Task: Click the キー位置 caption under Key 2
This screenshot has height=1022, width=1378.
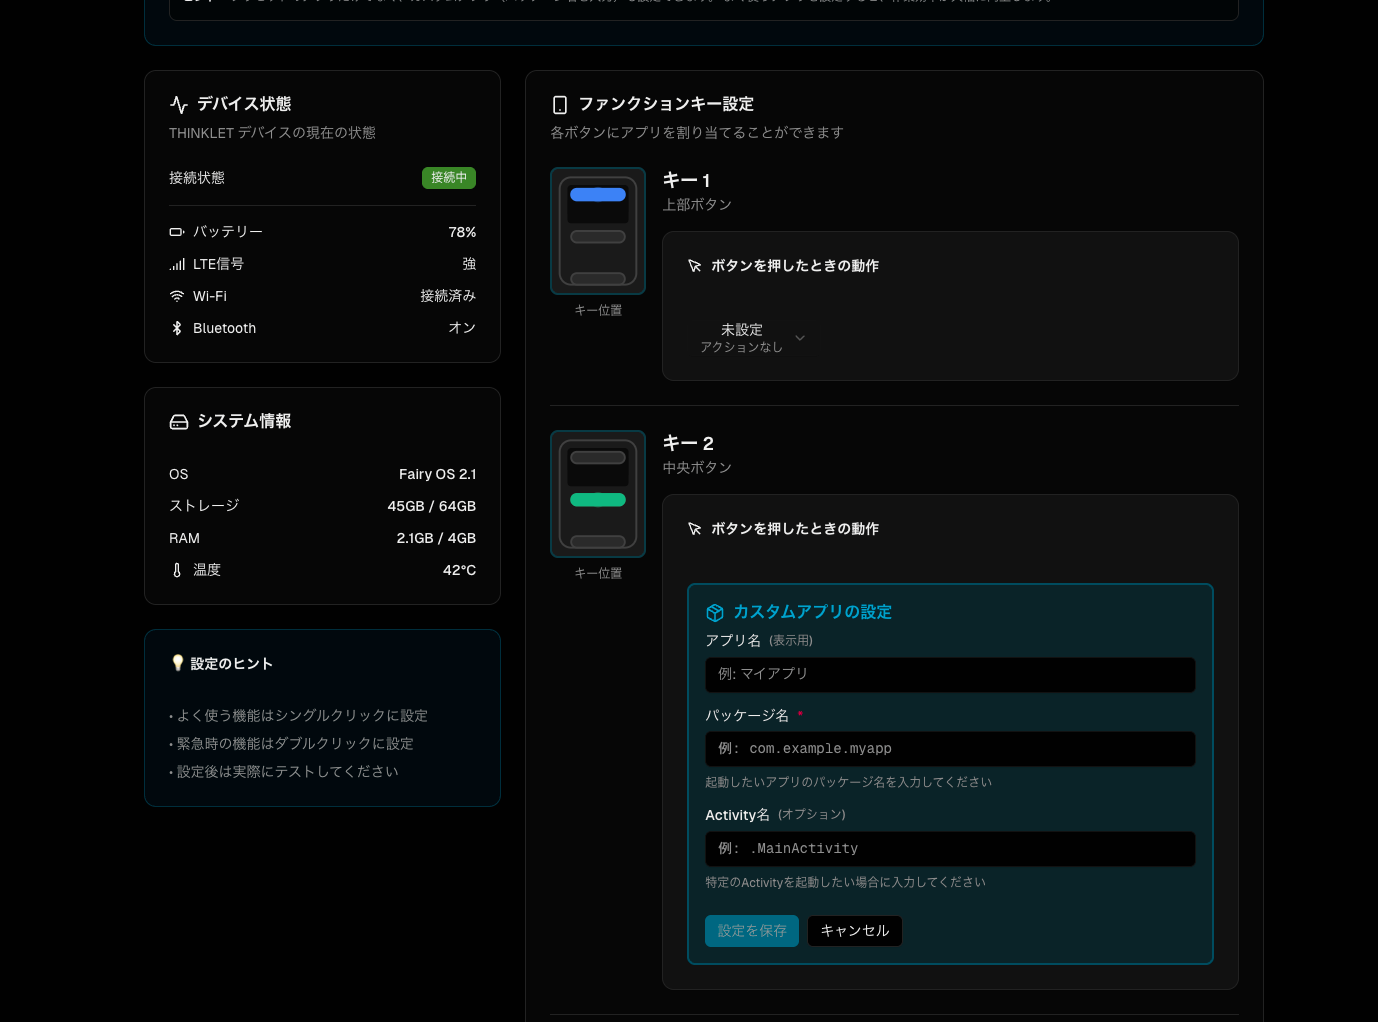Action: pos(598,574)
